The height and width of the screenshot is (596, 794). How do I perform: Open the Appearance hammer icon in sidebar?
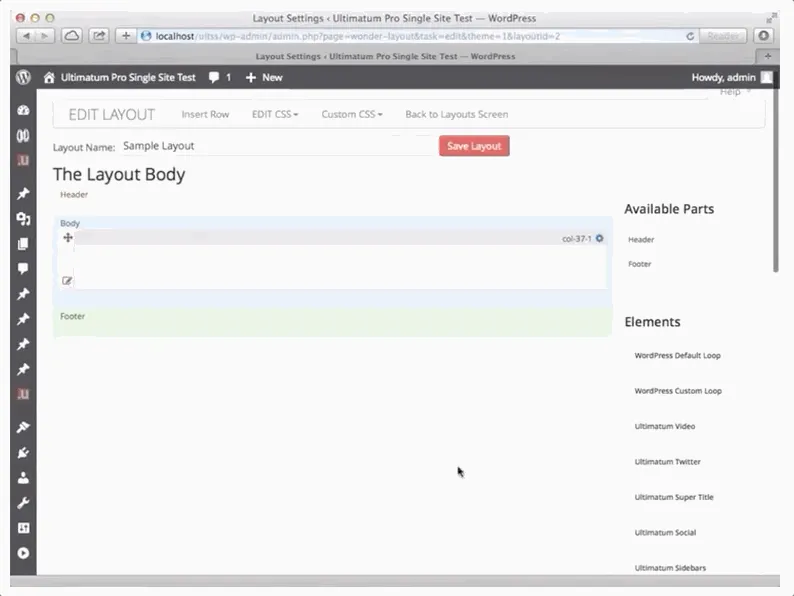[x=23, y=427]
